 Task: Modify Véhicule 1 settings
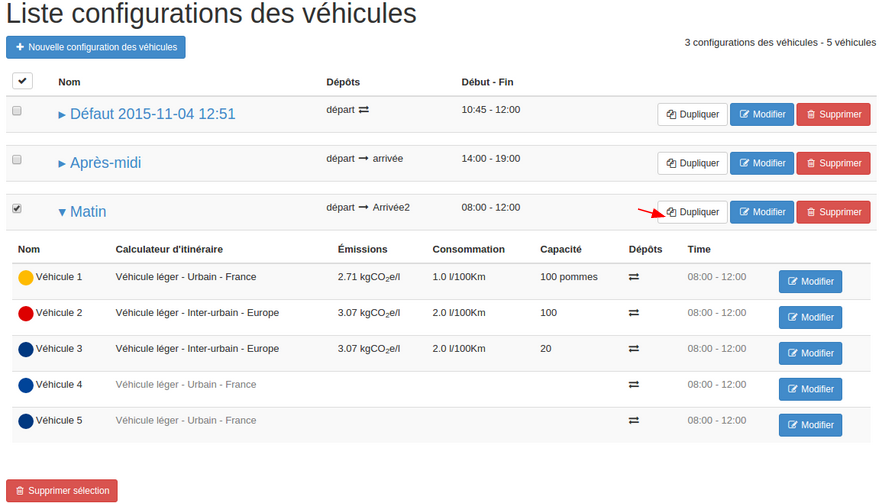coord(810,281)
